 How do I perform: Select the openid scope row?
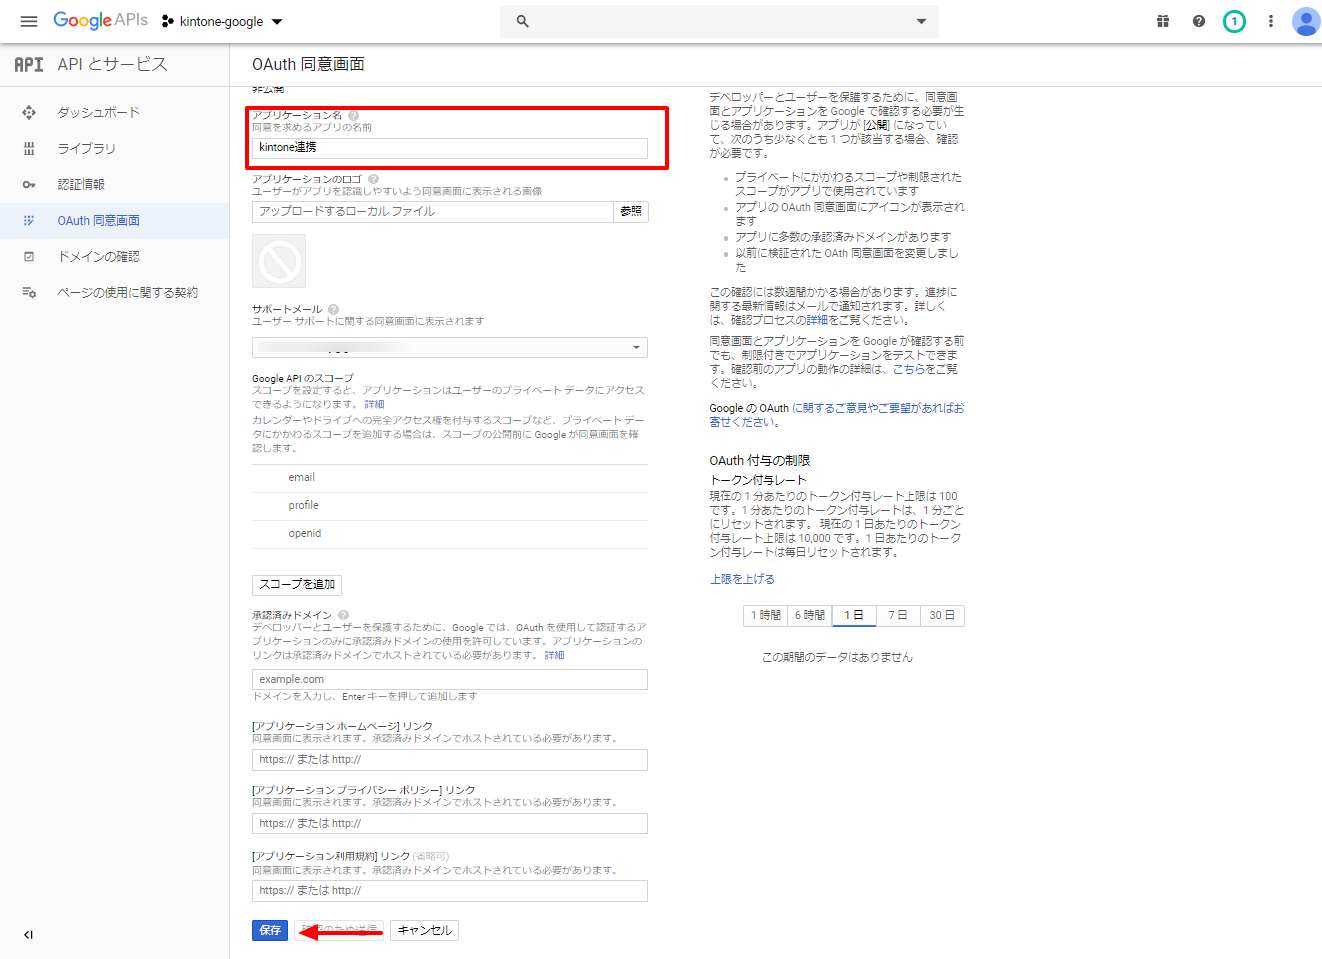[x=450, y=534]
